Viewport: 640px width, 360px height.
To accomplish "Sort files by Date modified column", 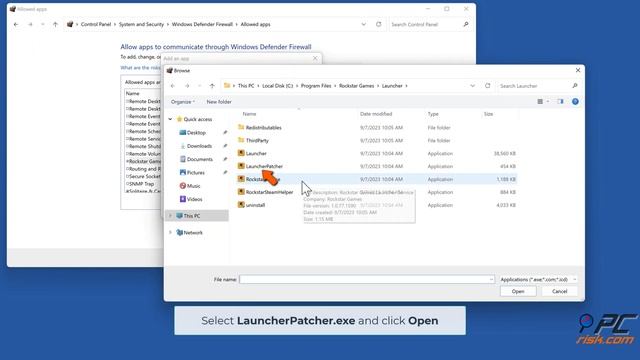I will (x=376, y=114).
